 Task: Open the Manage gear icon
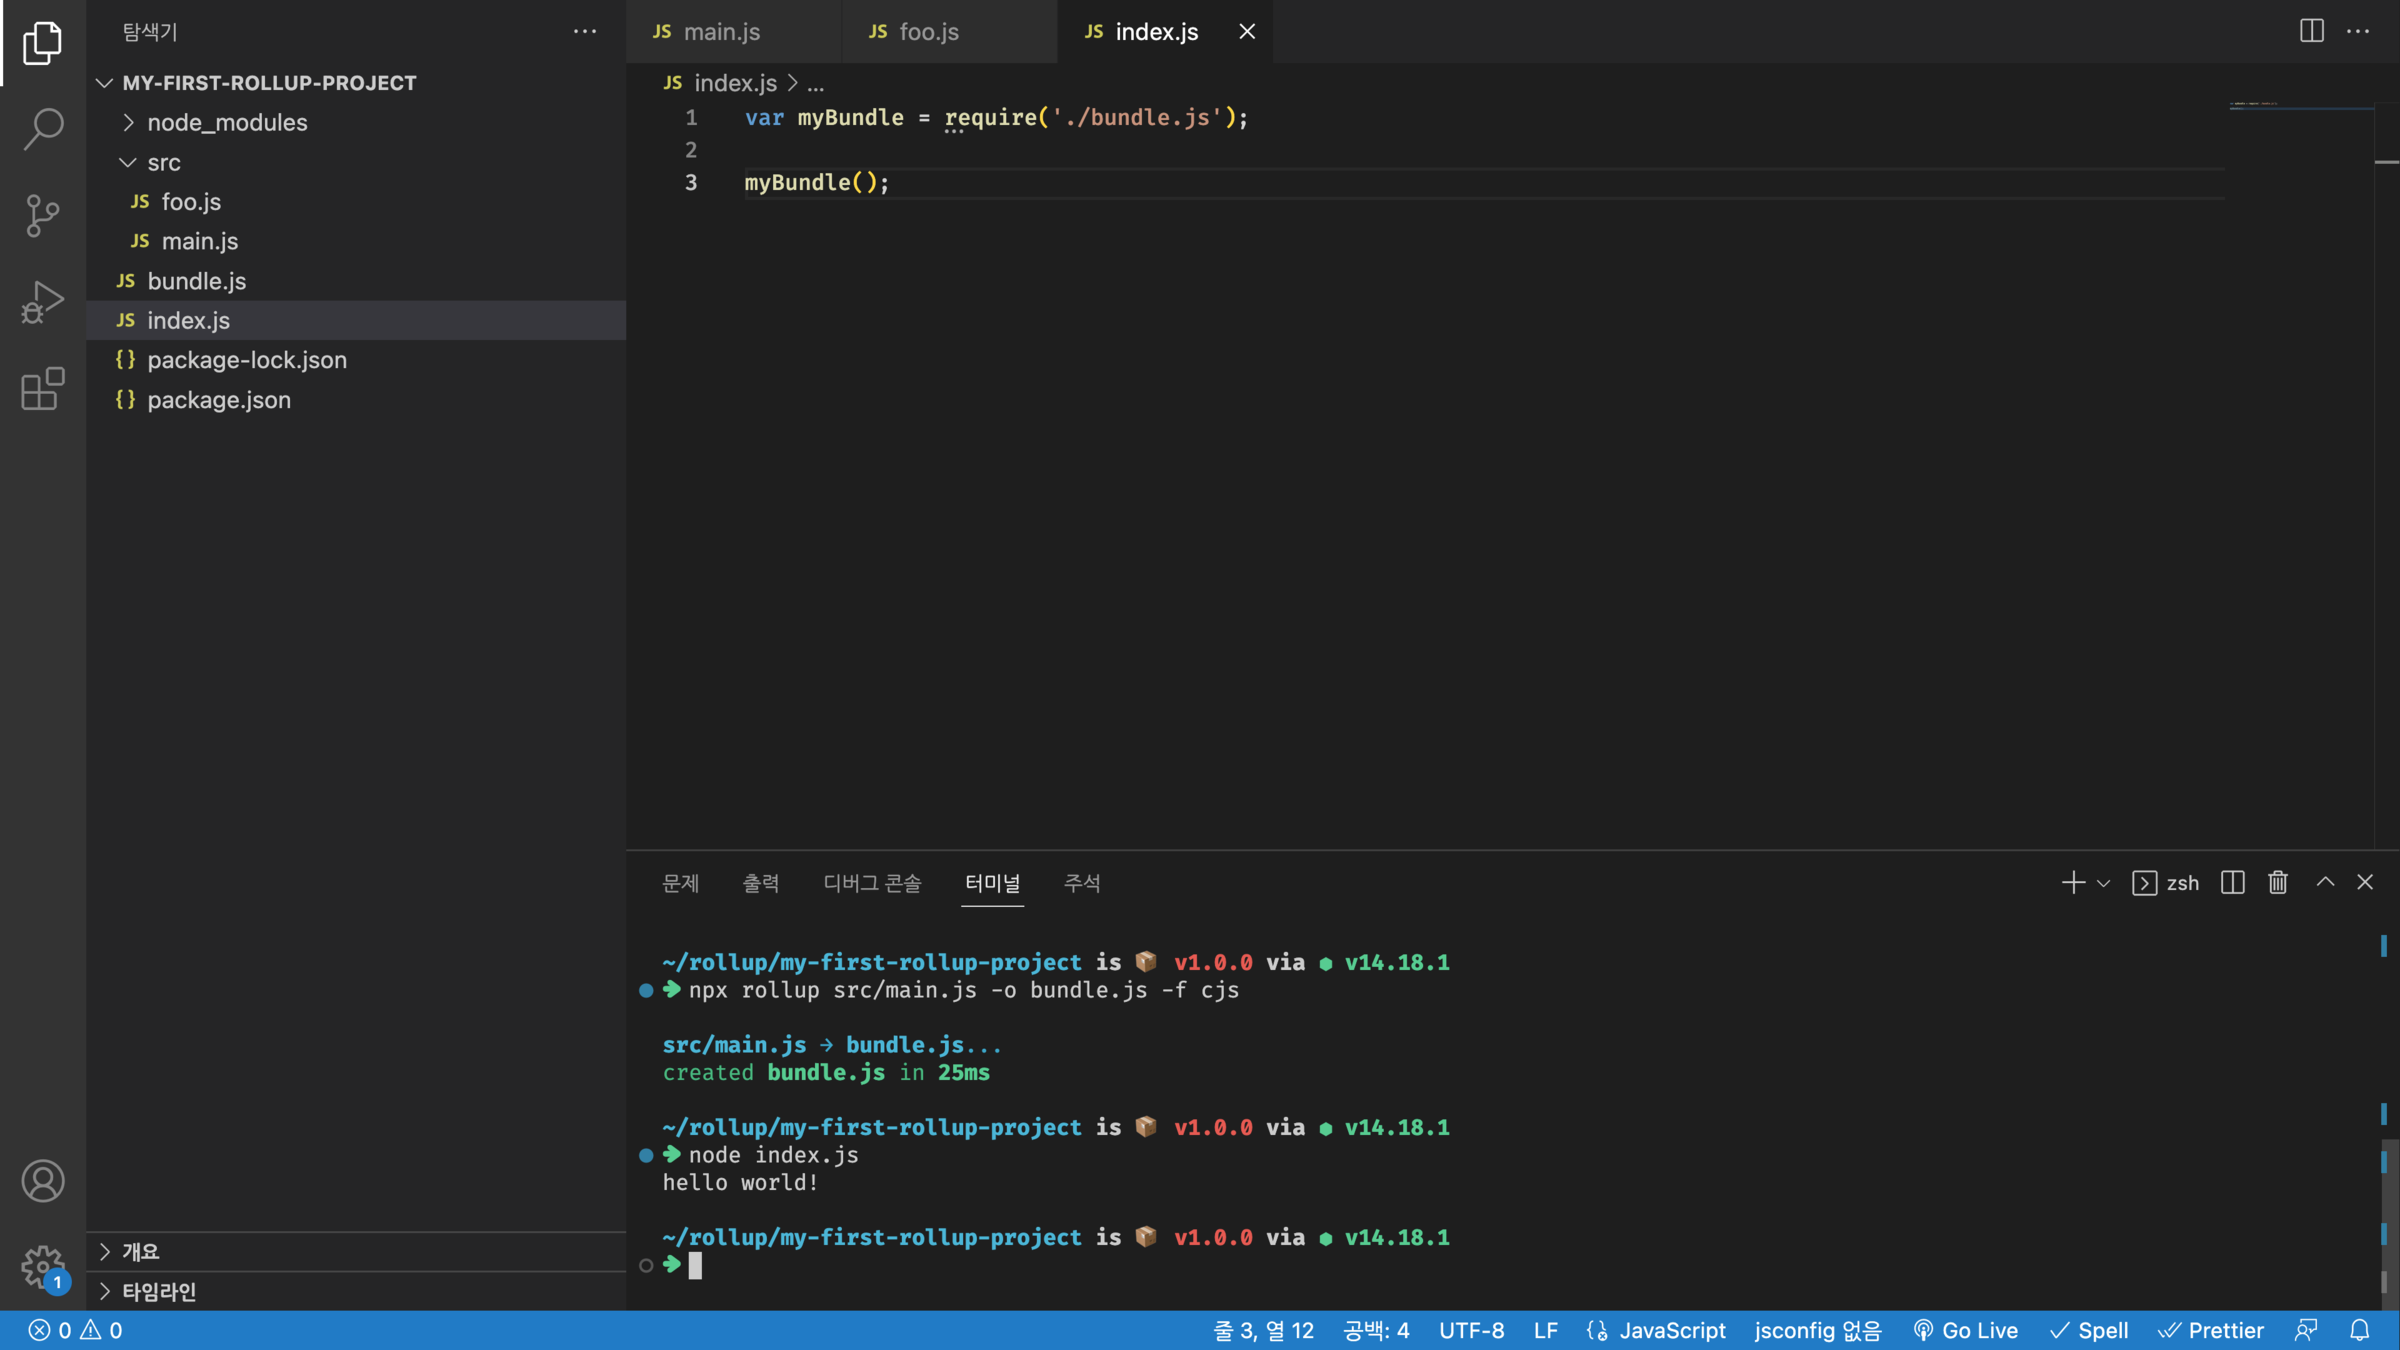tap(42, 1266)
